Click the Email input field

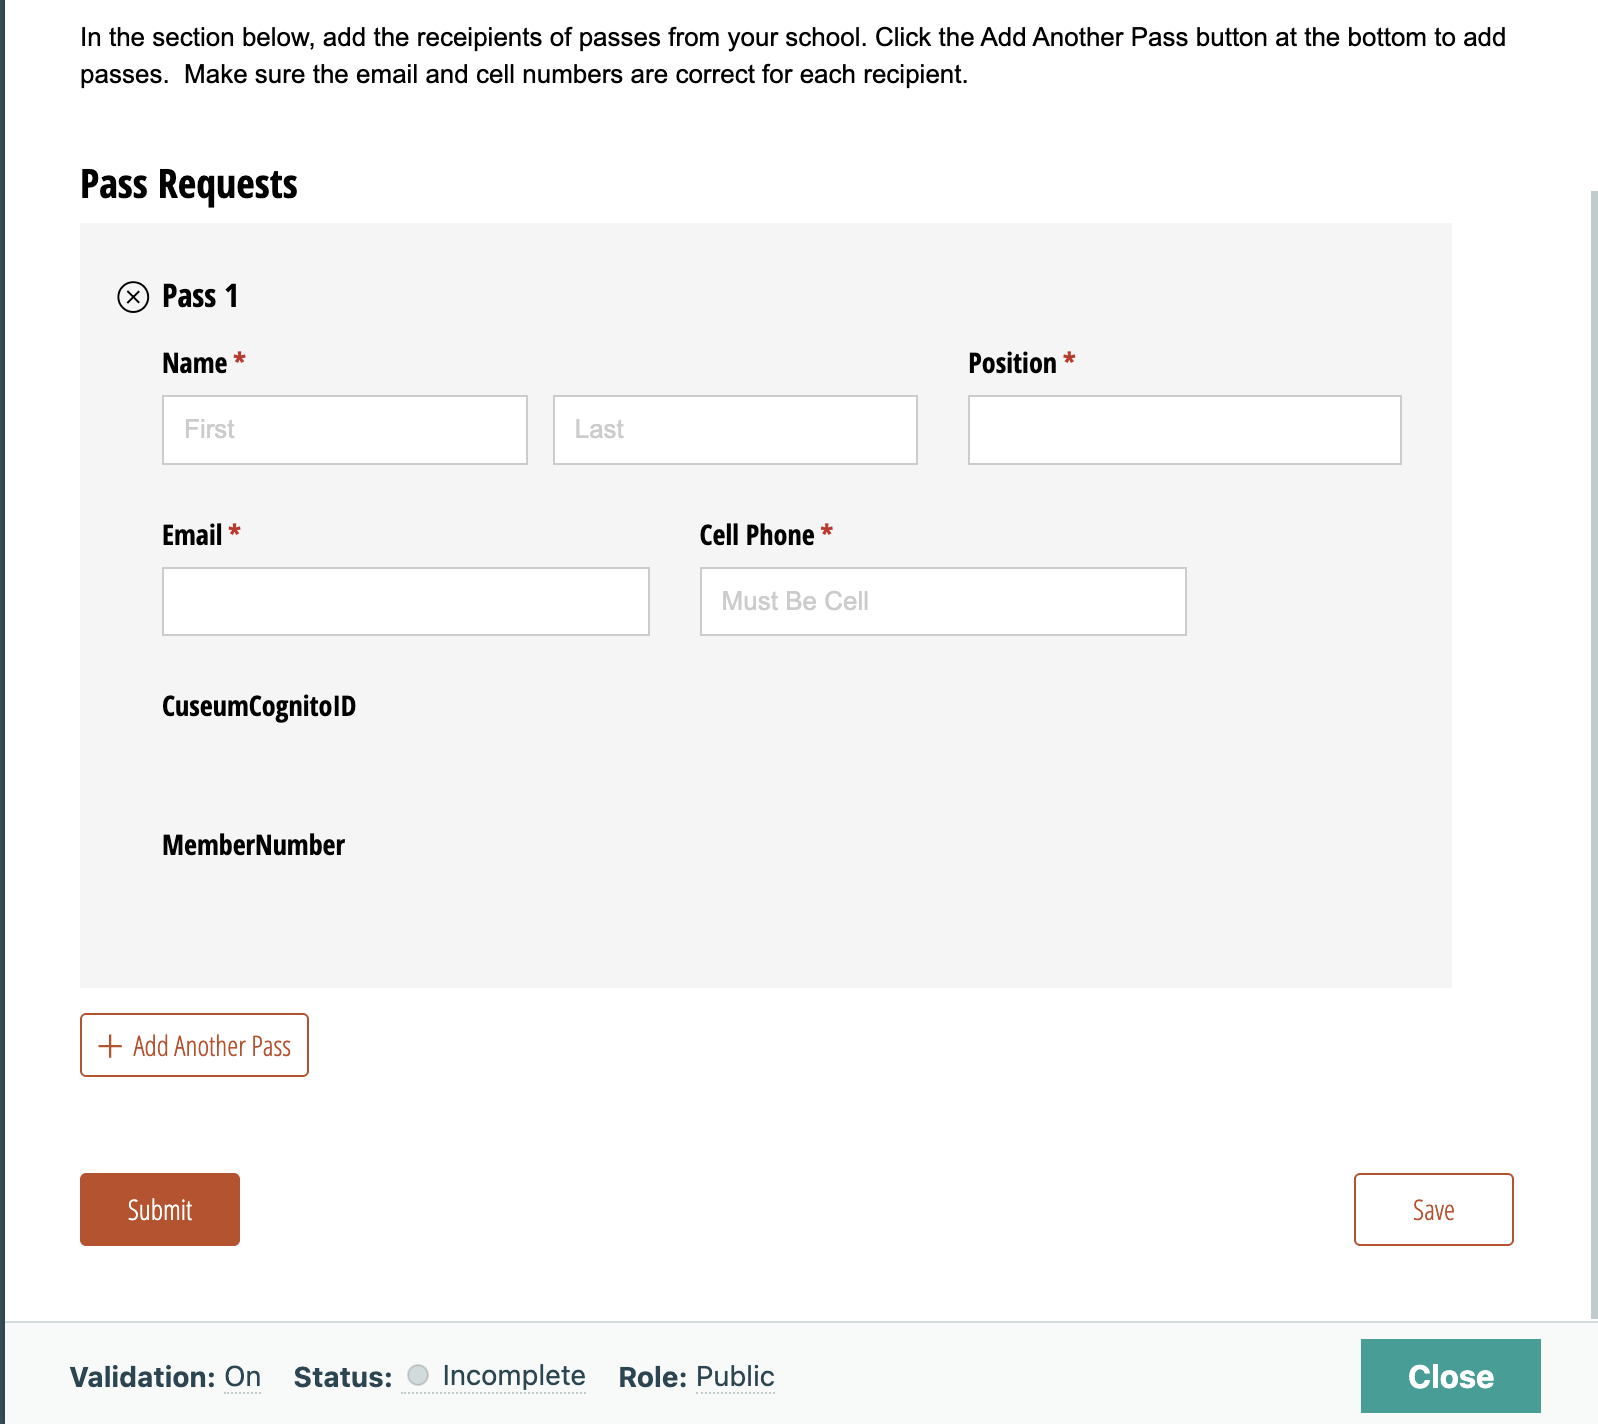[405, 601]
